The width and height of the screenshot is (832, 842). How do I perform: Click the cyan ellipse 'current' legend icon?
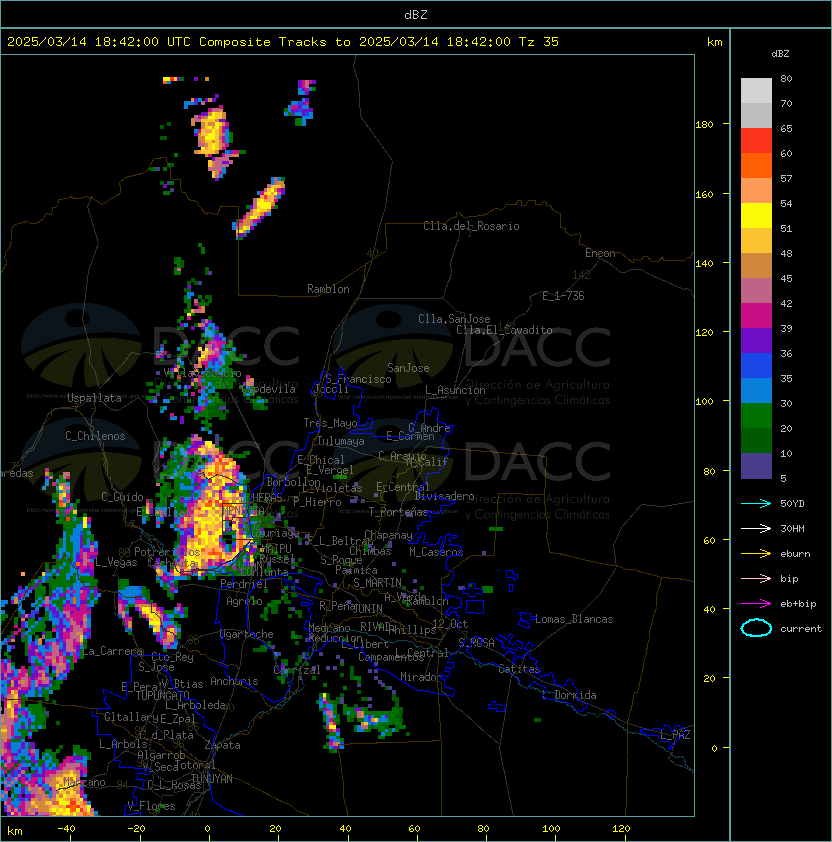[x=756, y=628]
